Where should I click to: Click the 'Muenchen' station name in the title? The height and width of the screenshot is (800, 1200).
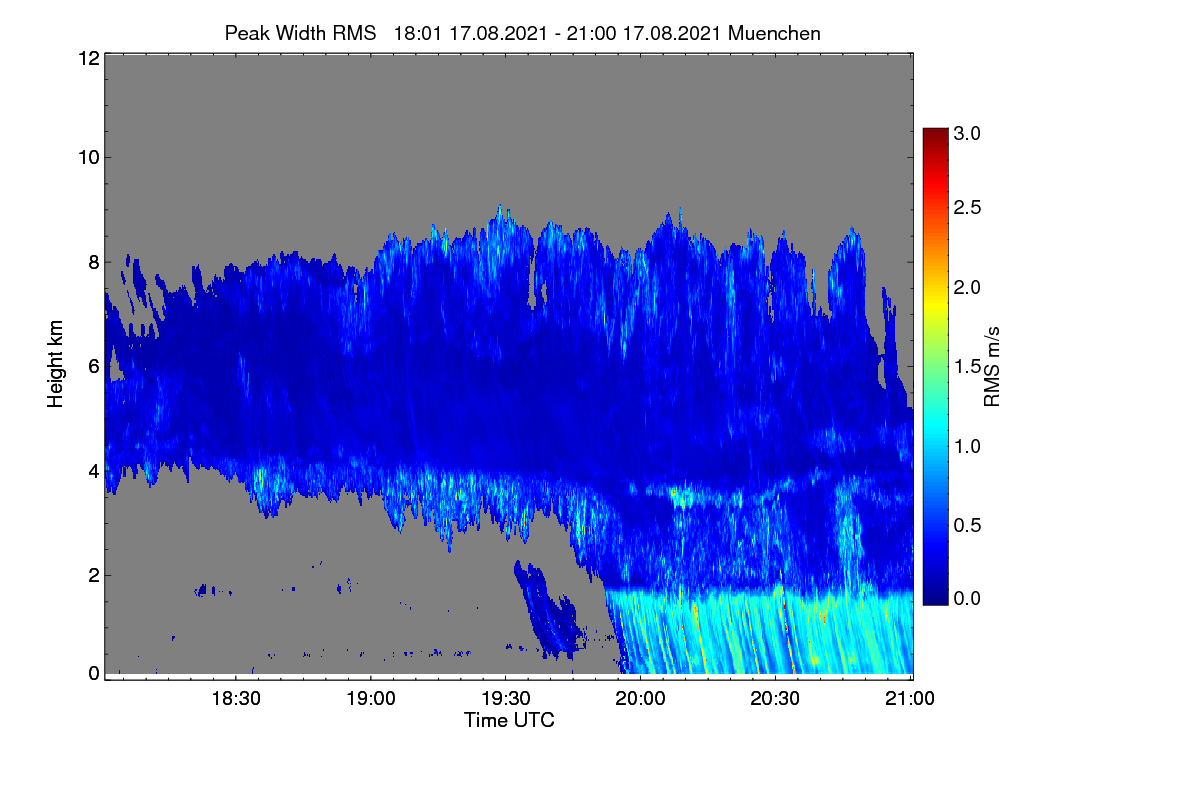[775, 33]
